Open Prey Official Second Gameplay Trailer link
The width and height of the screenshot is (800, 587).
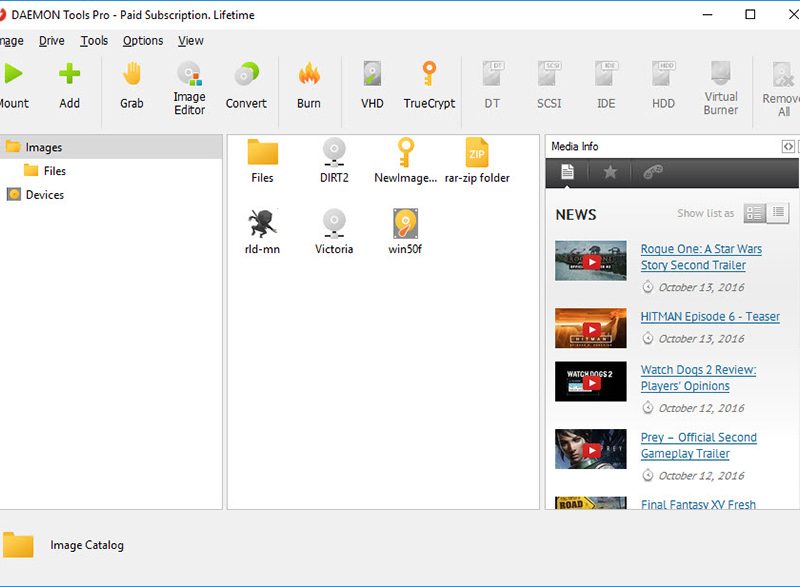[x=698, y=445]
